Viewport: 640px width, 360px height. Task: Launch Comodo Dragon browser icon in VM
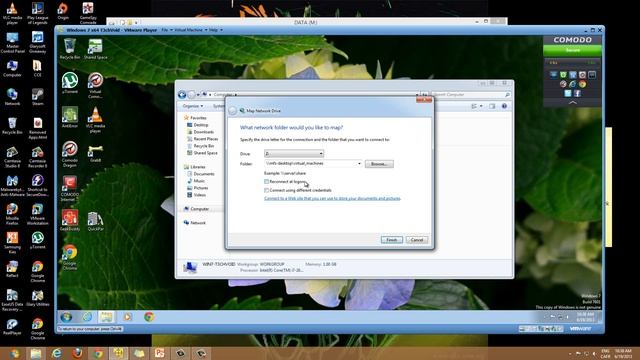pos(70,154)
